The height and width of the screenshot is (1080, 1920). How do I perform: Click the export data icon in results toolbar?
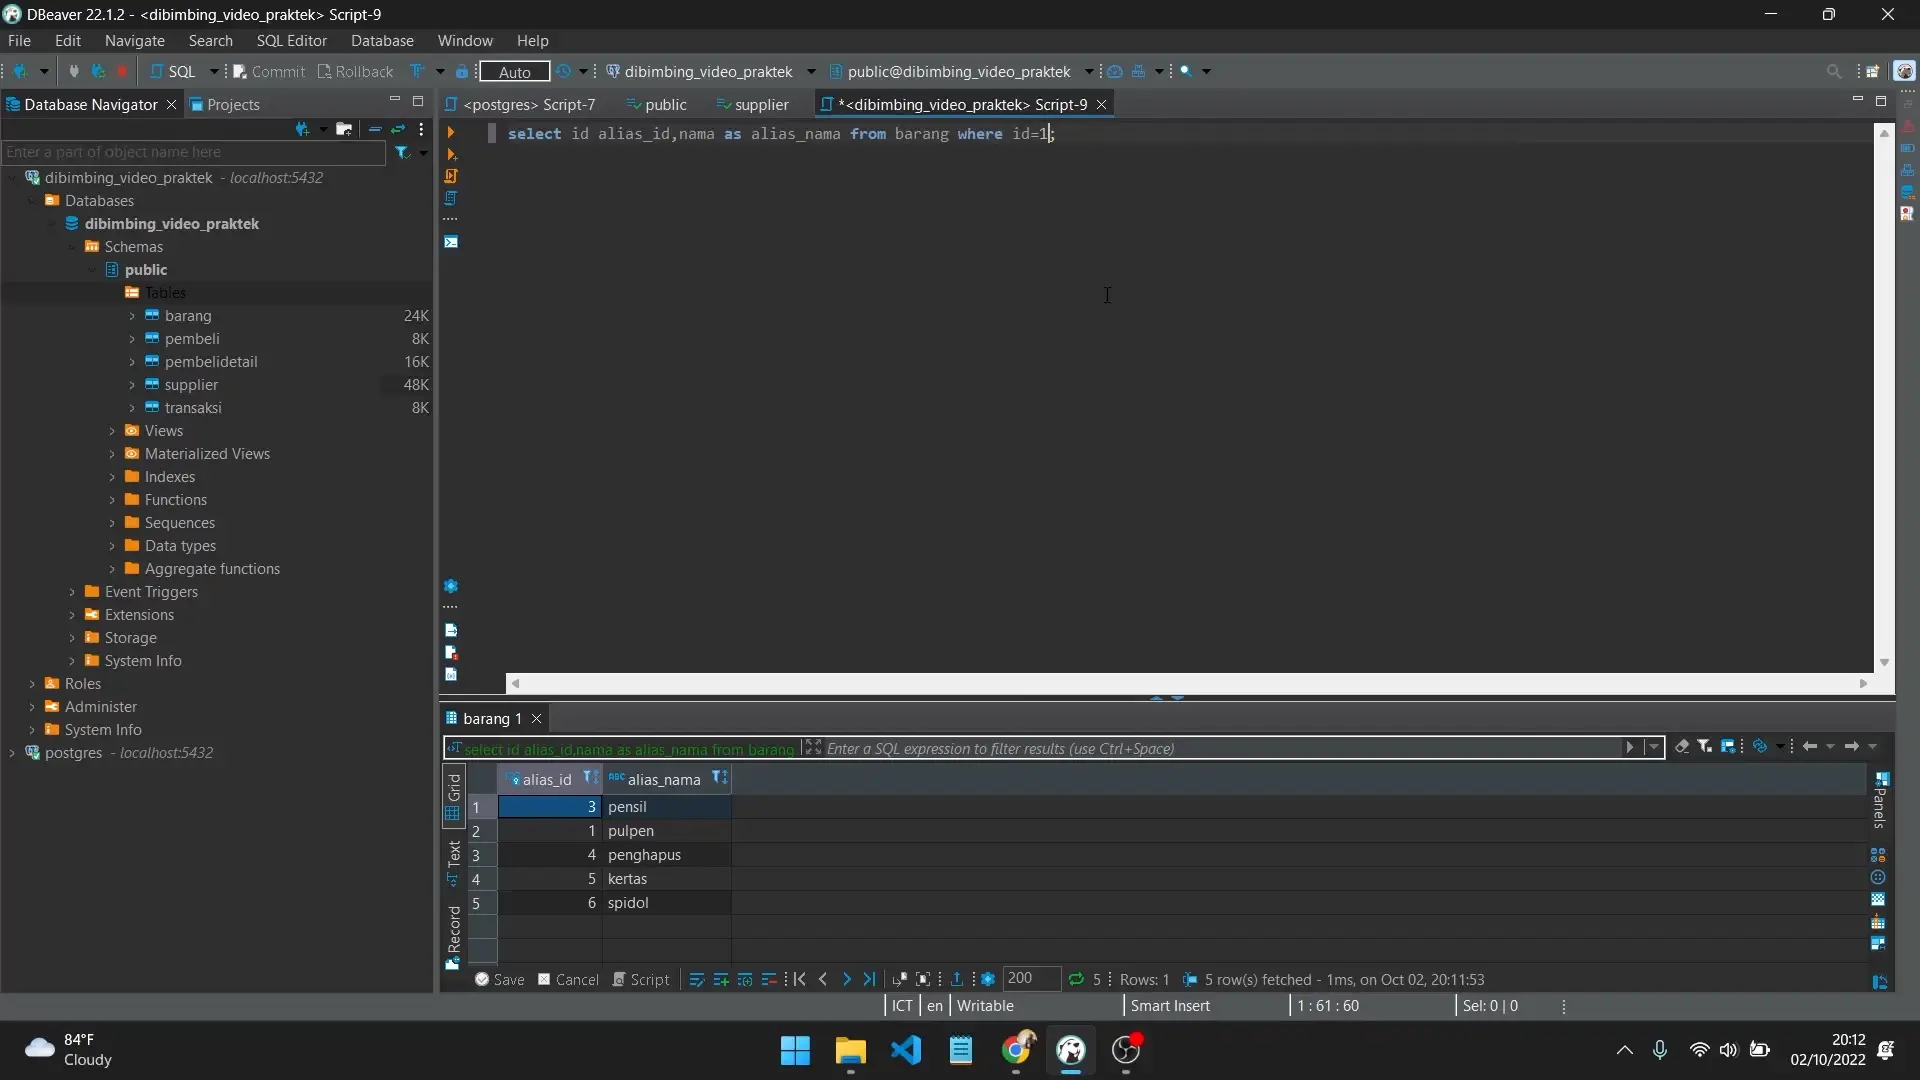(957, 979)
